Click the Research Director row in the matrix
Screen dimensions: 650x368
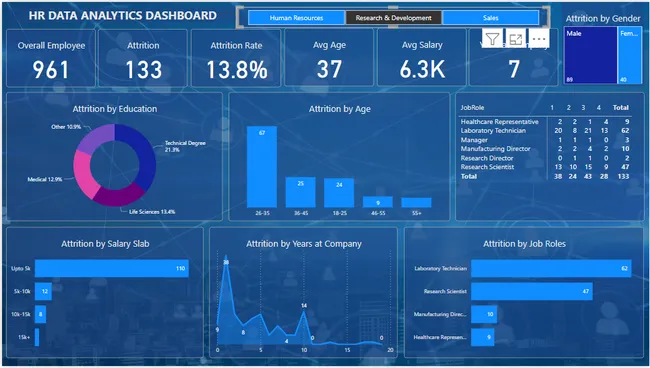pos(545,158)
